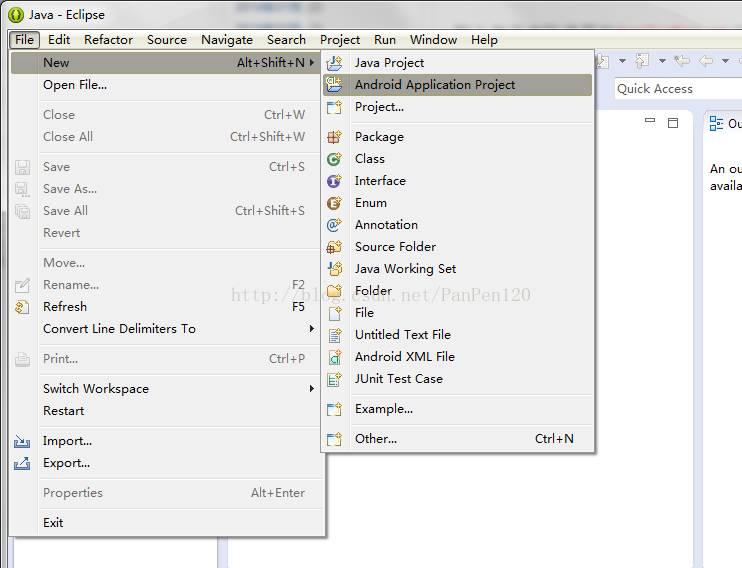Open the Edit menu
742x568 pixels.
pyautogui.click(x=59, y=40)
